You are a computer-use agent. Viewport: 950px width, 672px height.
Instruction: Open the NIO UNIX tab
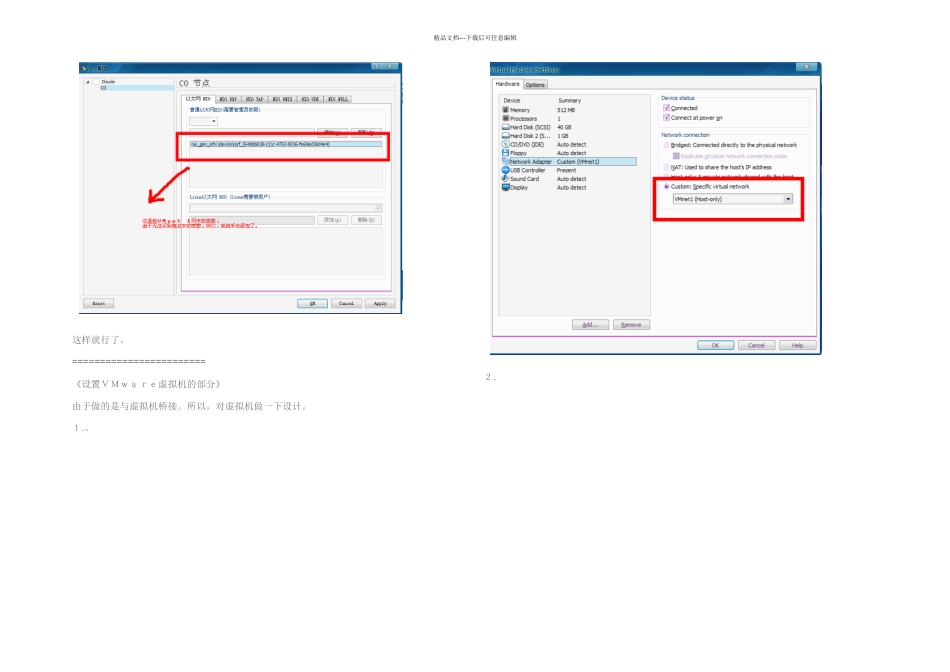(x=282, y=99)
